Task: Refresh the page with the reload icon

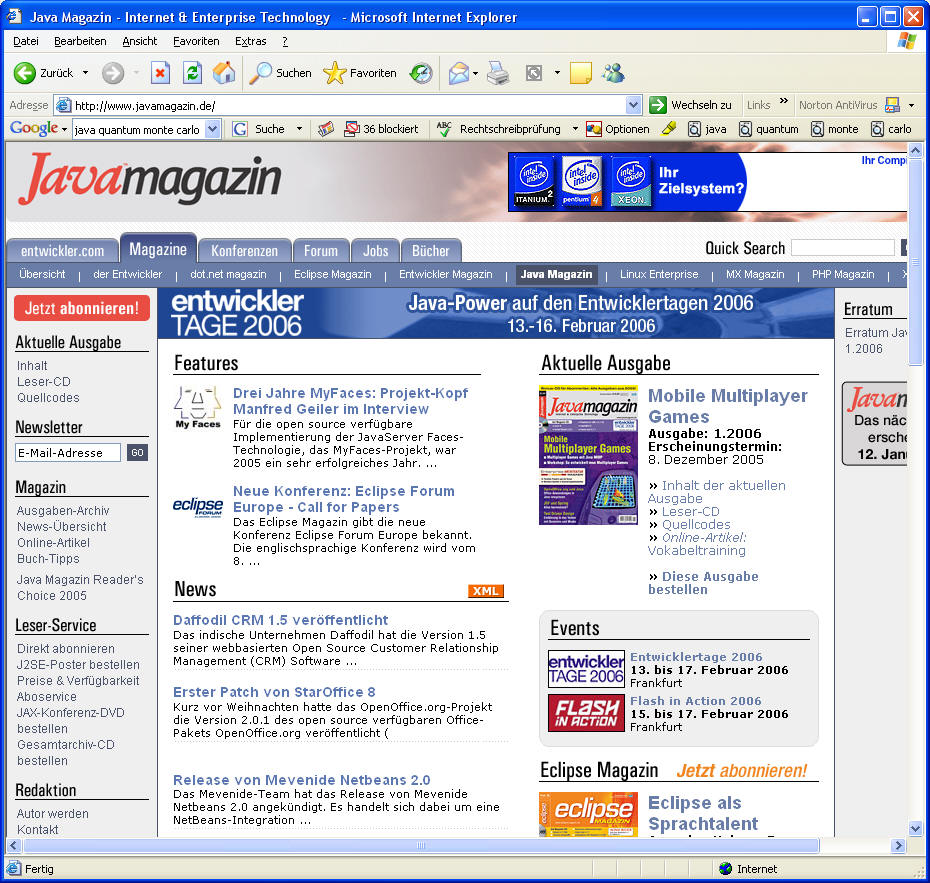Action: tap(192, 73)
